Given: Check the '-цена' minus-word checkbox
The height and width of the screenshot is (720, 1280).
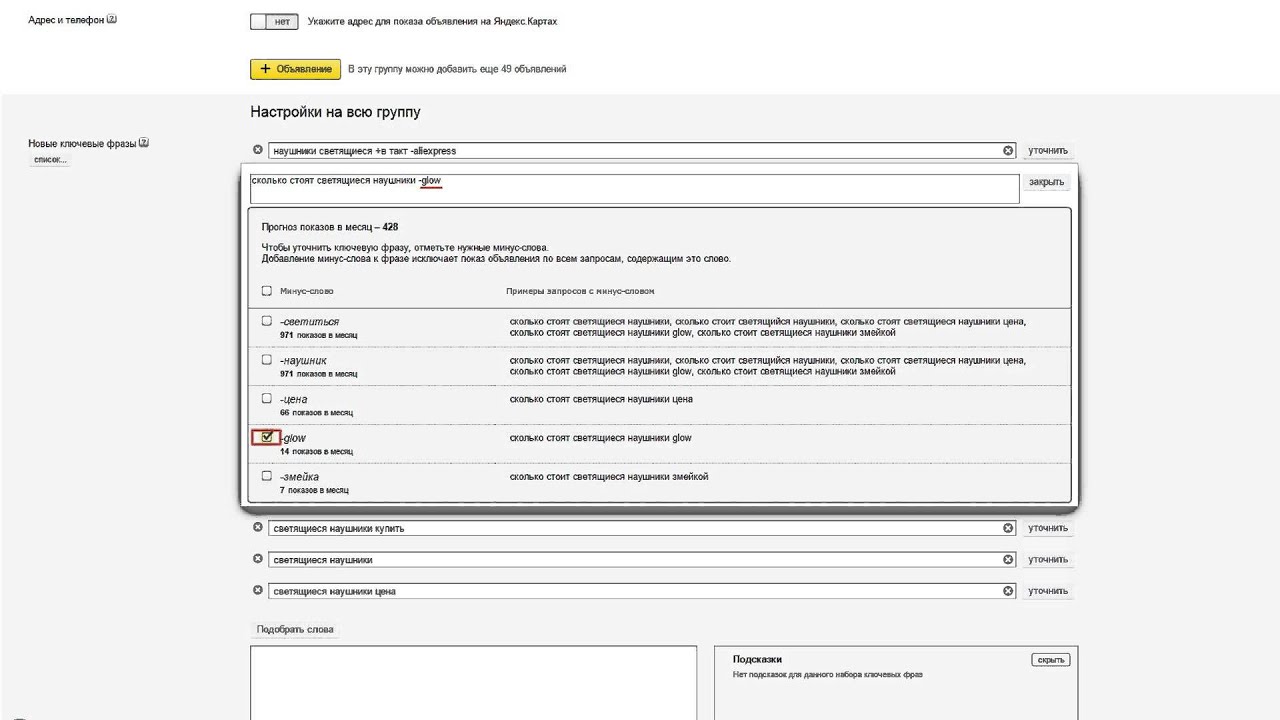Looking at the screenshot, I should click(267, 398).
